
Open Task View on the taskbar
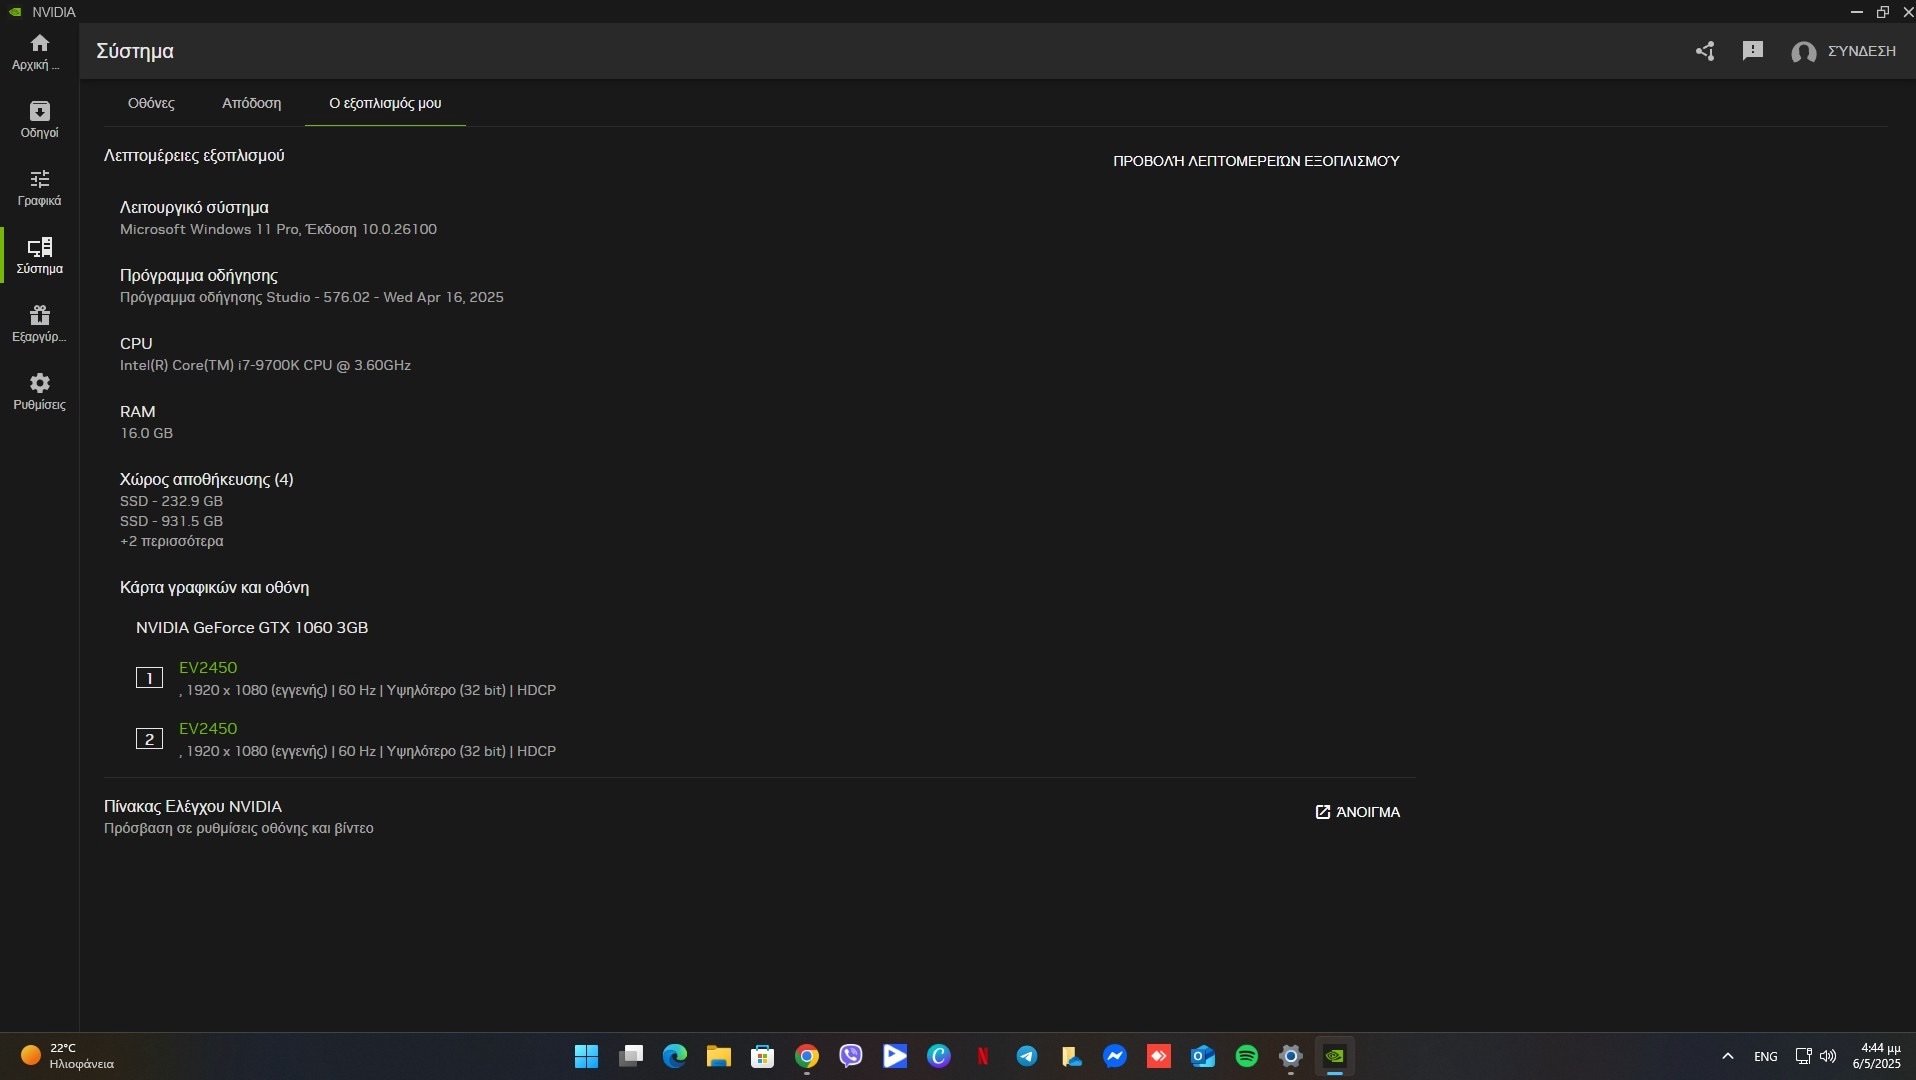pyautogui.click(x=630, y=1056)
